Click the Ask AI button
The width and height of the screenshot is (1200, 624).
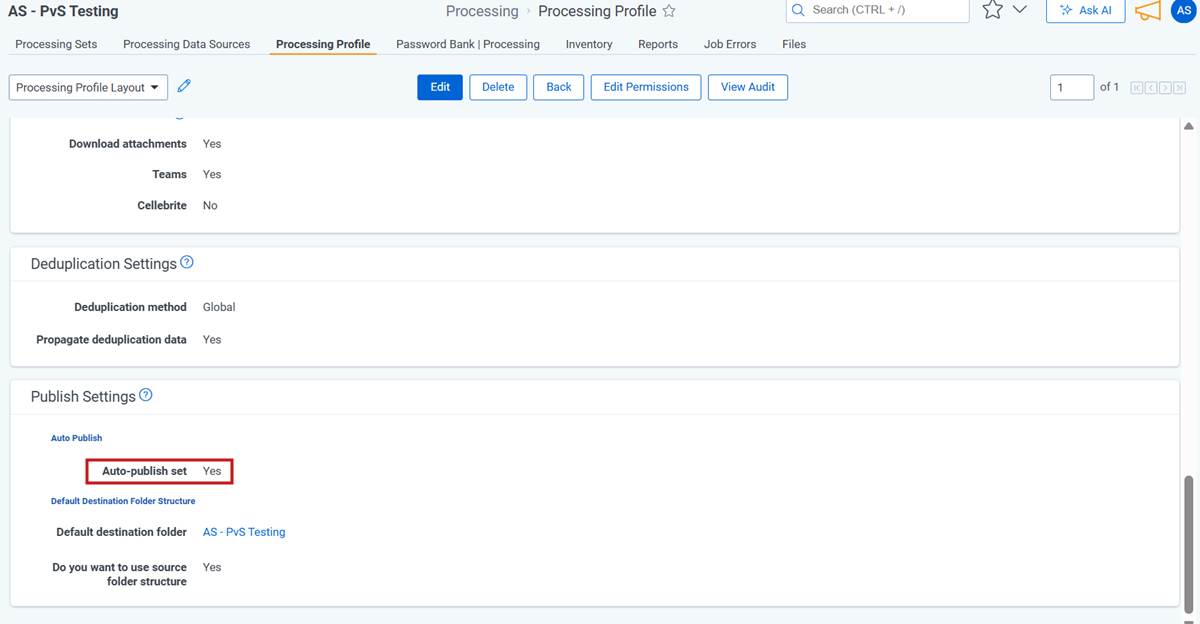point(1085,11)
